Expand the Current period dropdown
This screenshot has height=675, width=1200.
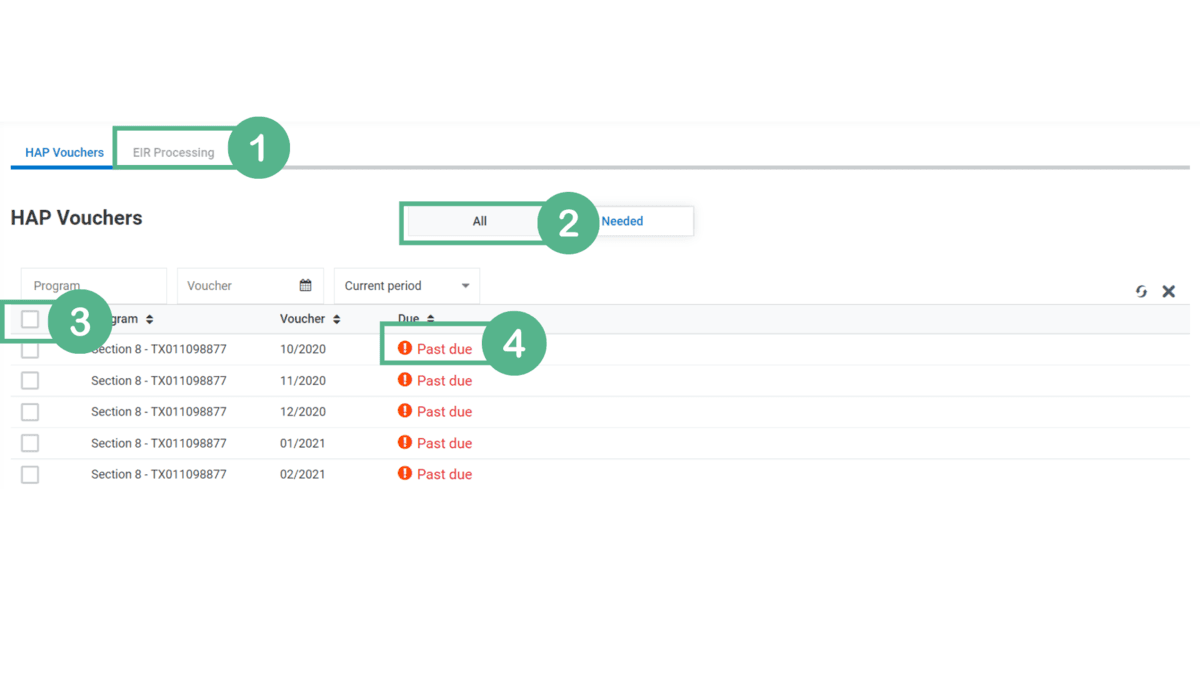407,286
